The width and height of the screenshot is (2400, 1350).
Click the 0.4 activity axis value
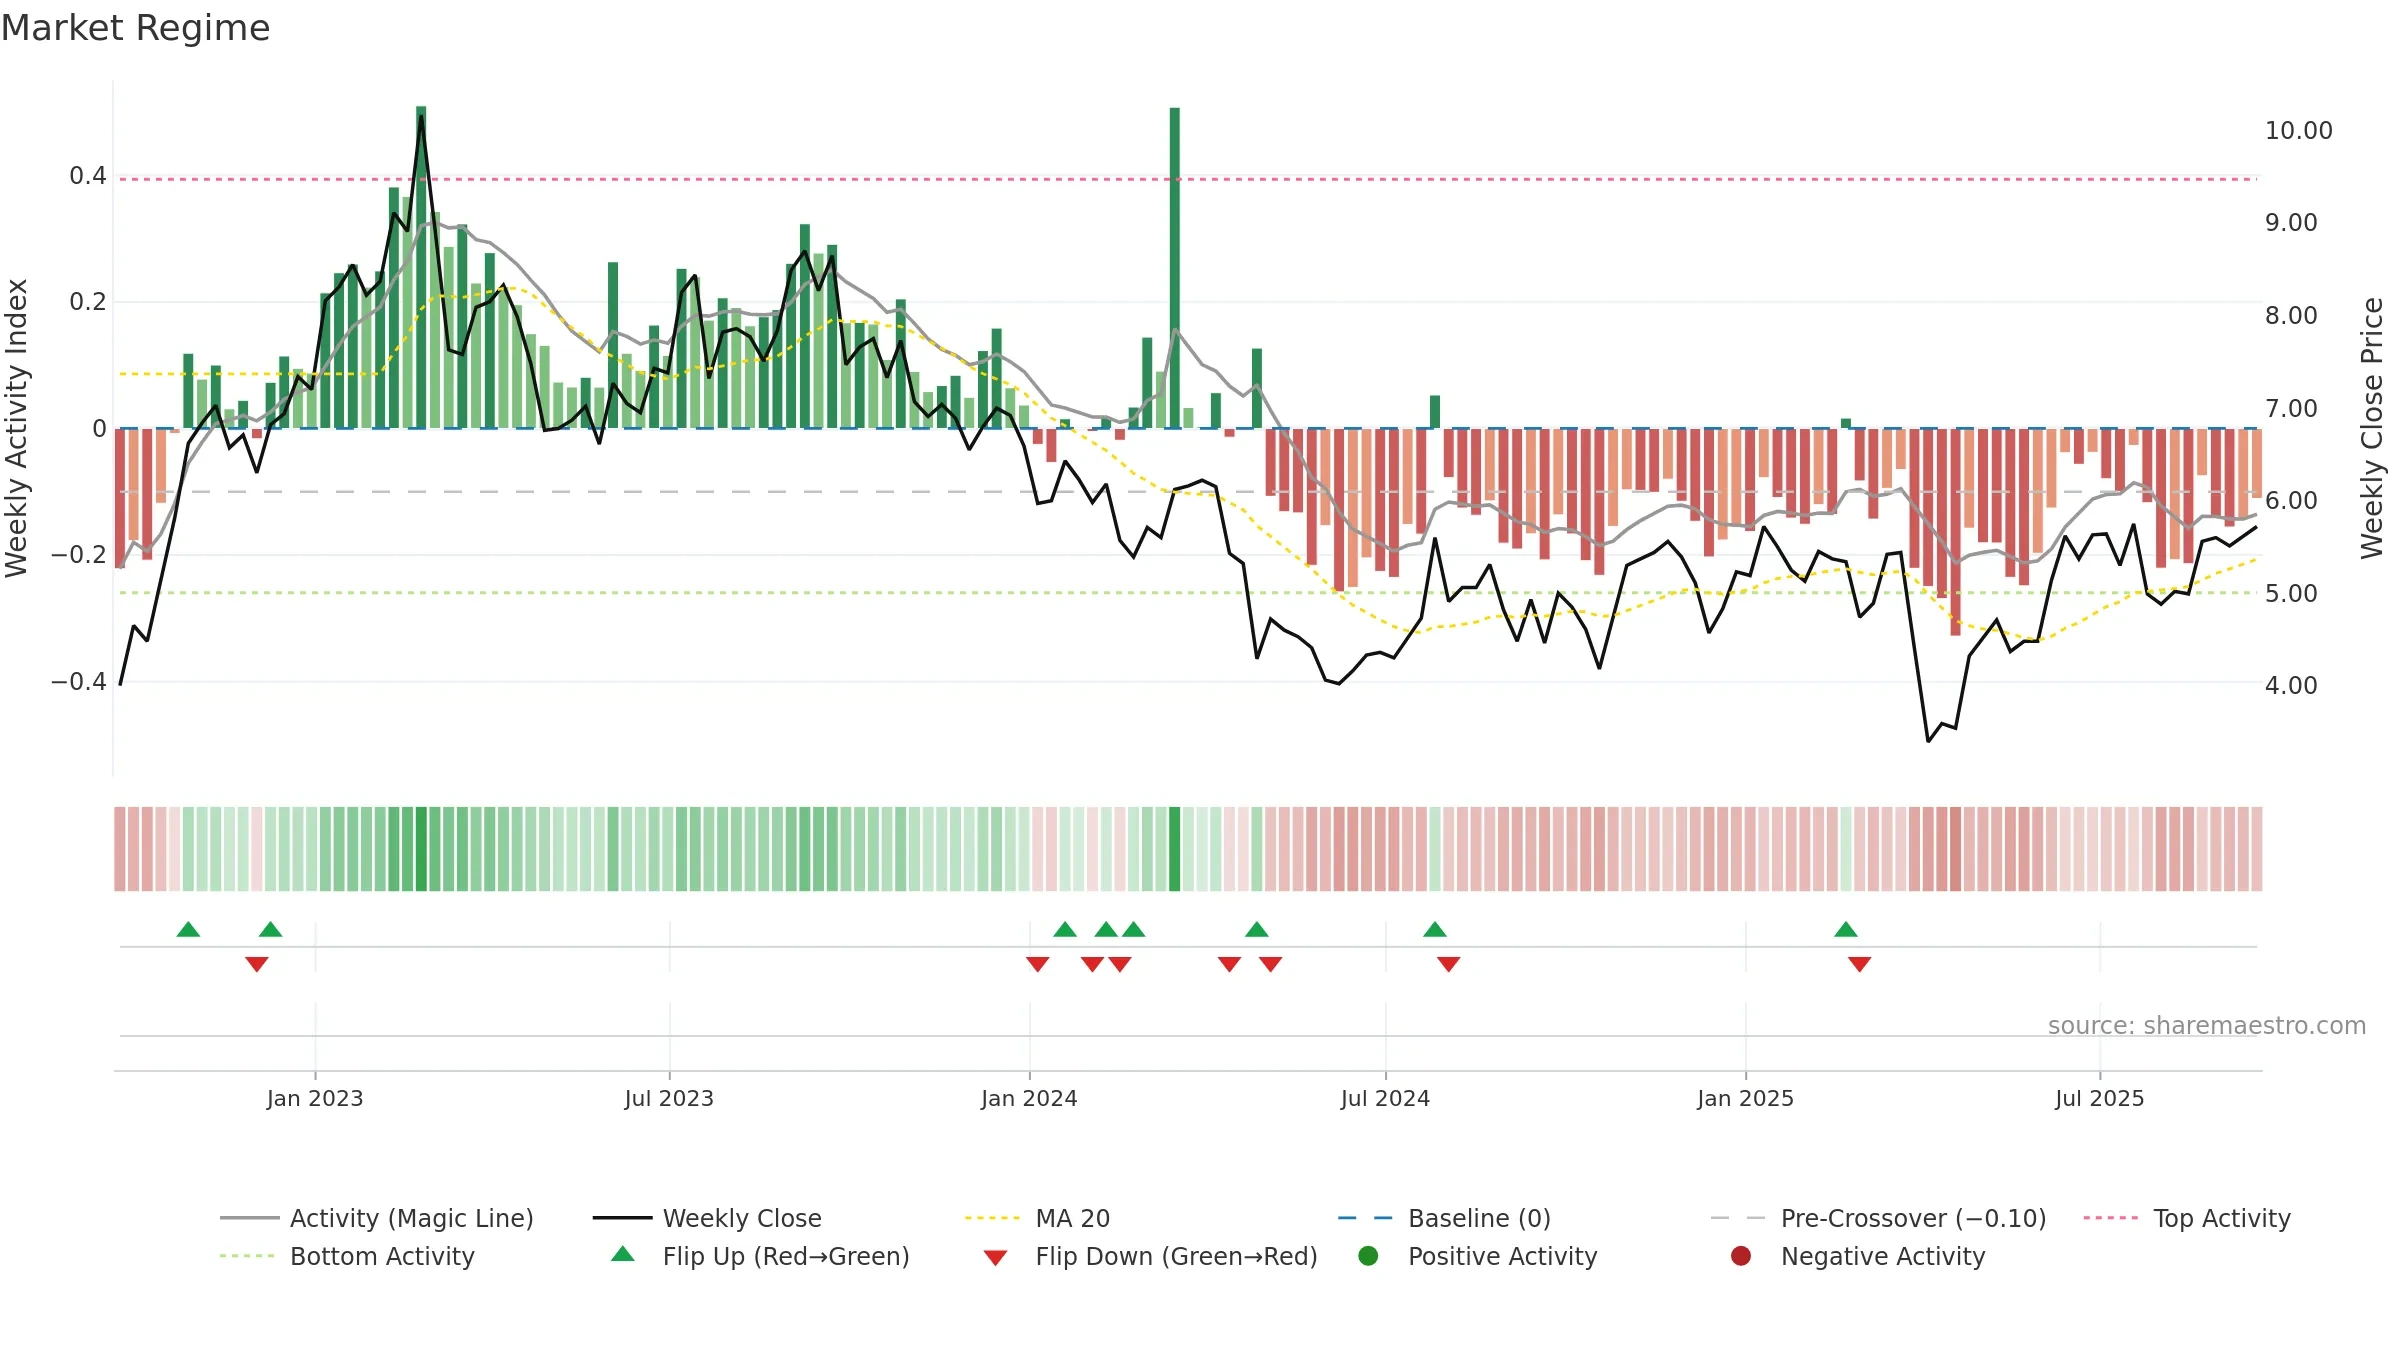point(88,176)
